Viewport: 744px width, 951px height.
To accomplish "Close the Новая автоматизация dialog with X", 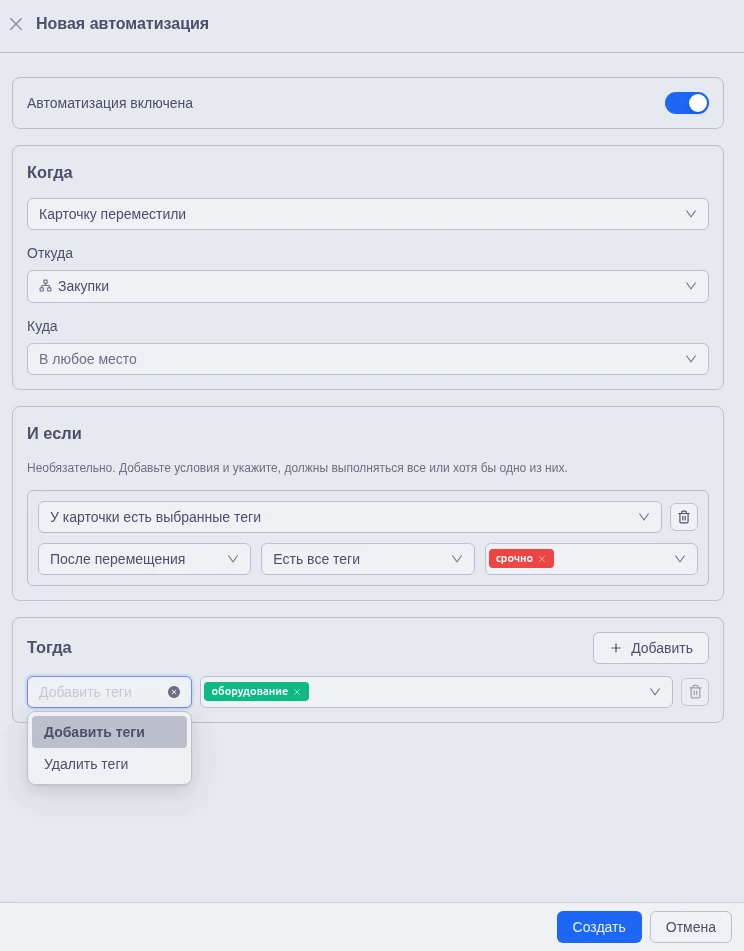I will (16, 24).
